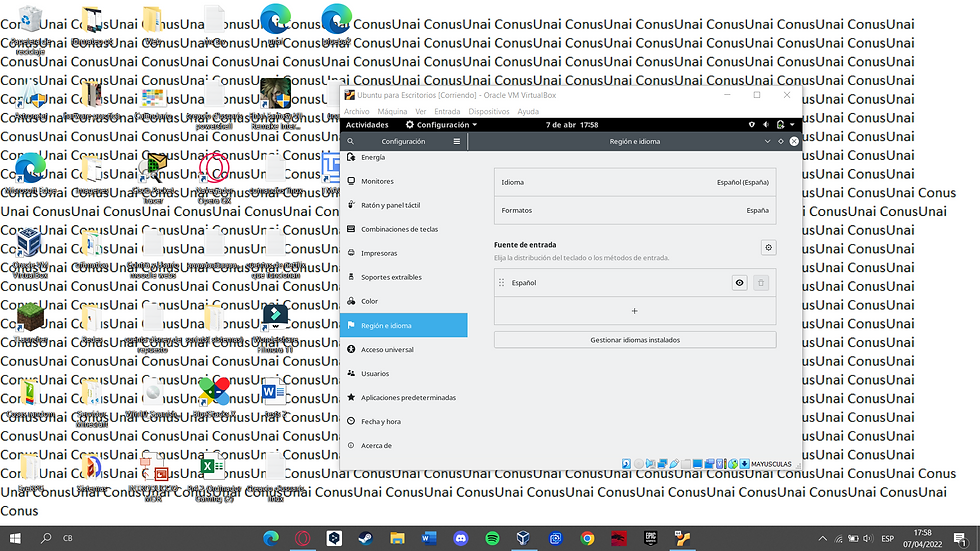Click the keyboard capture arrow icon in status bar
Screen dimensions: 980x551
pos(744,464)
